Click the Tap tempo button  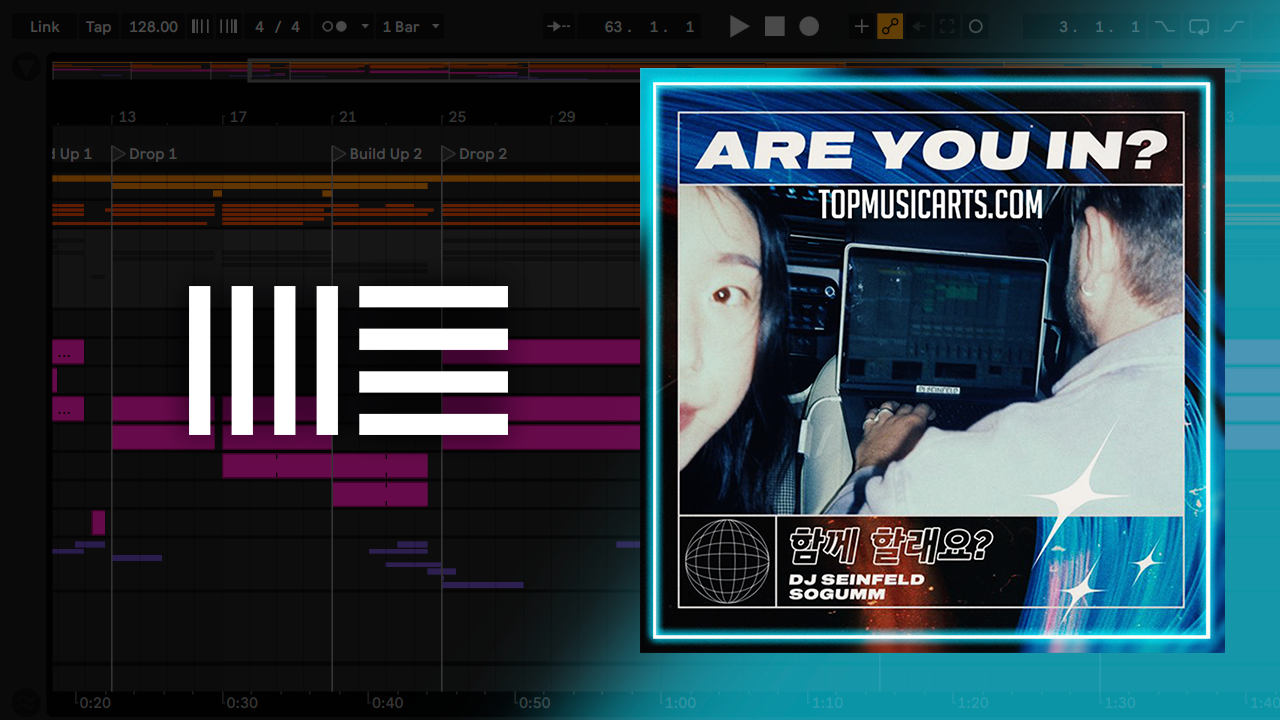(98, 27)
